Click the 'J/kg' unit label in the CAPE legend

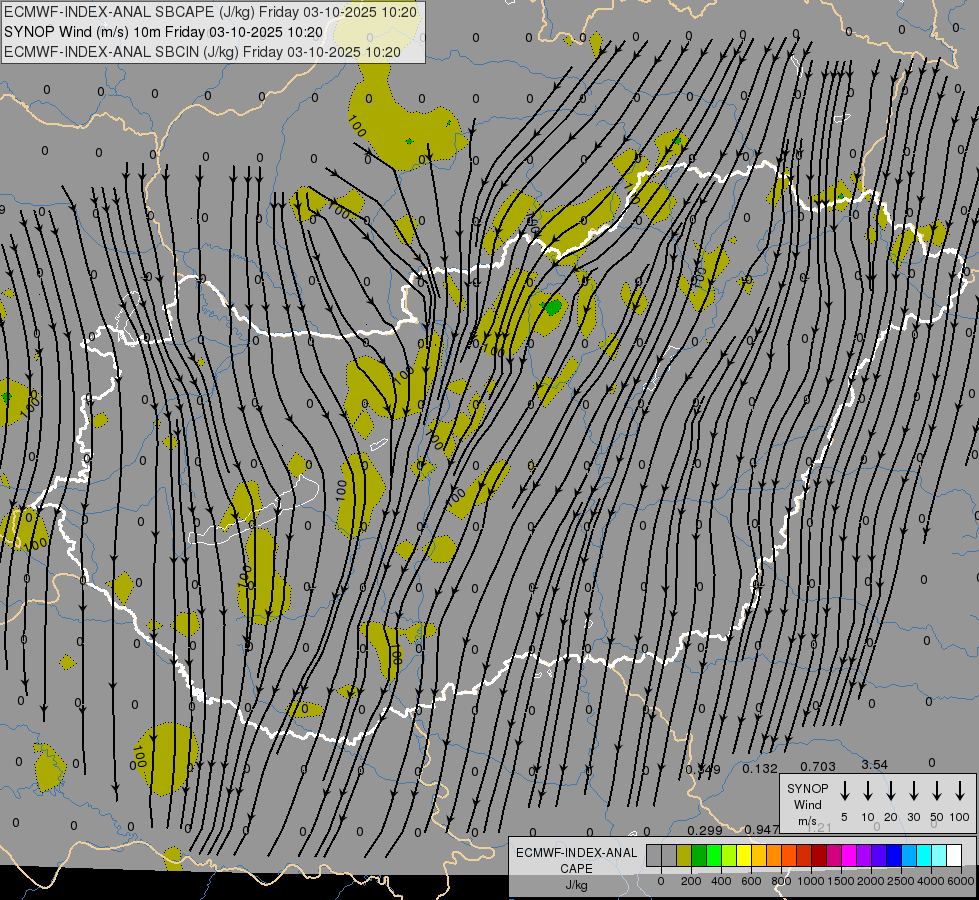tap(576, 885)
